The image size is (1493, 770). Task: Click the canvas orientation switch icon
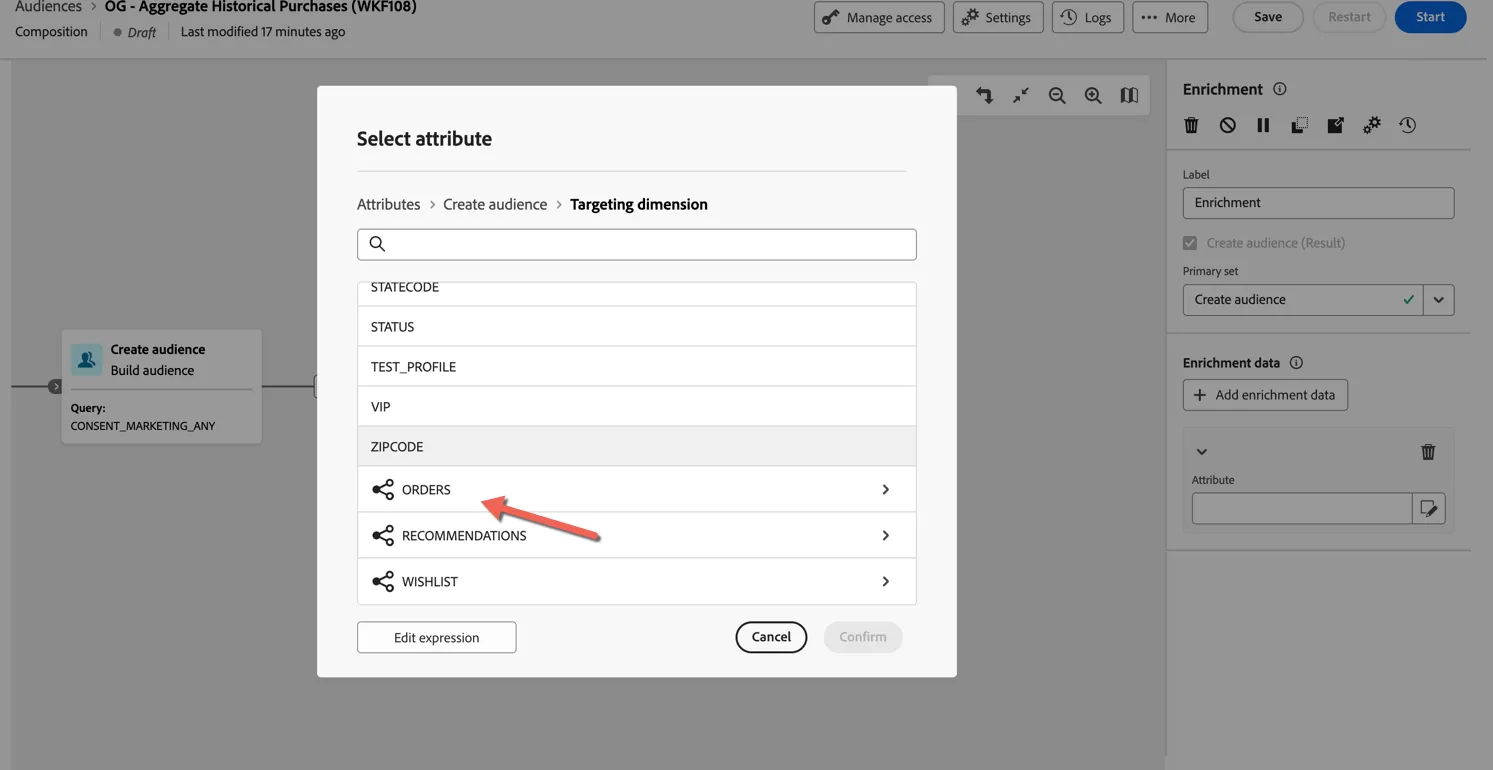click(x=984, y=95)
